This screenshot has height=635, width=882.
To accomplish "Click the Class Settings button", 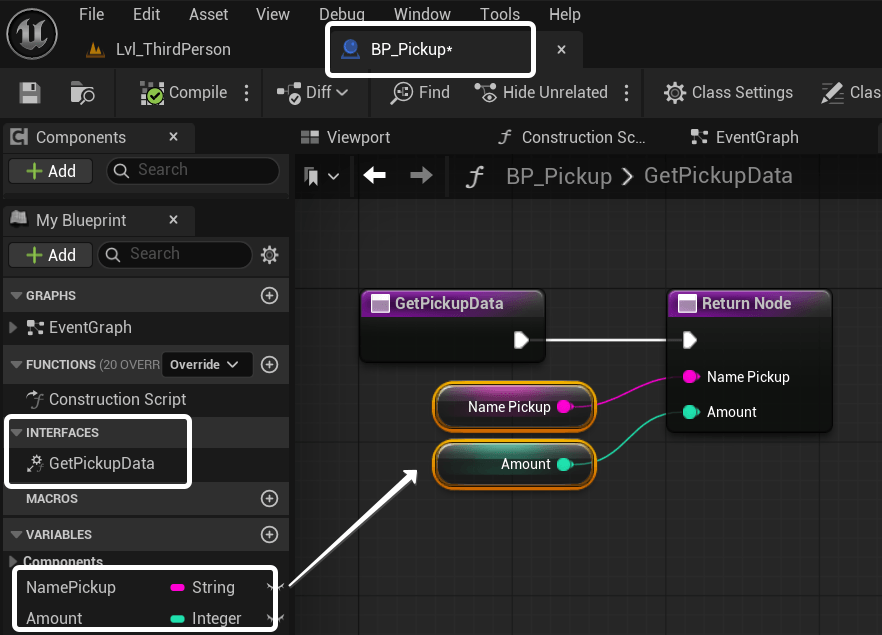I will click(729, 93).
